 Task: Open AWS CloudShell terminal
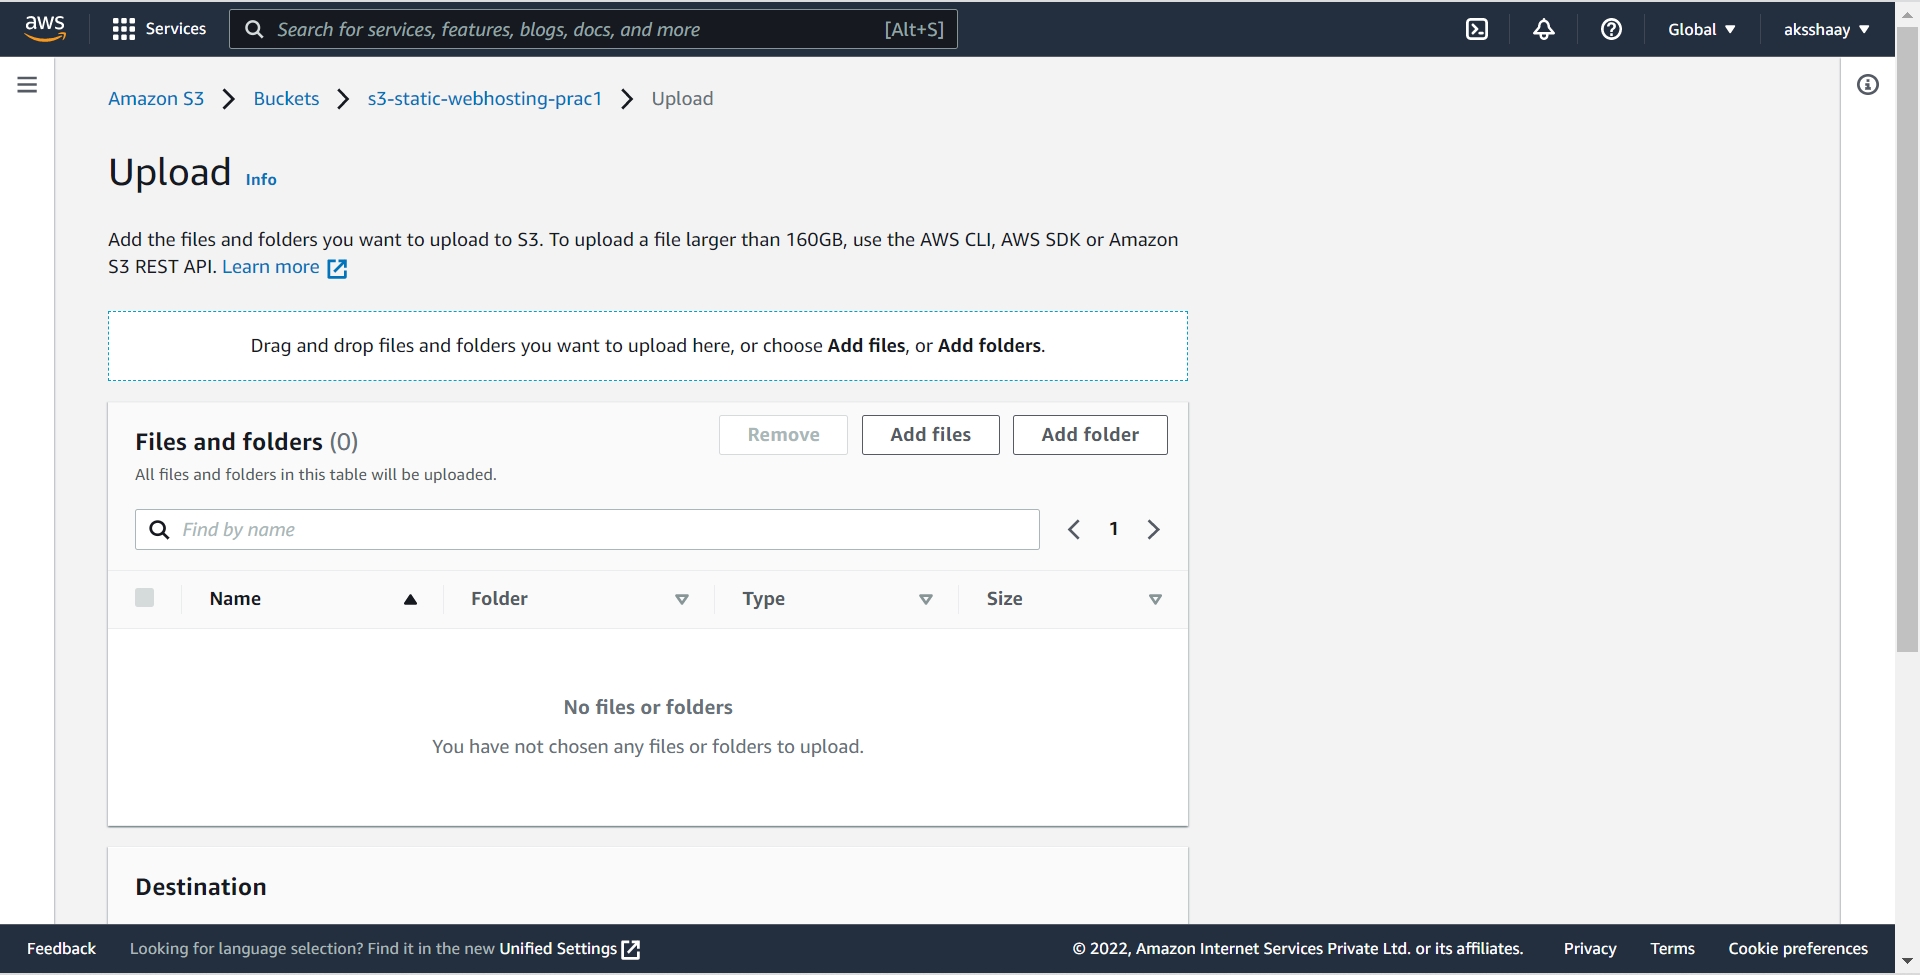[1477, 29]
